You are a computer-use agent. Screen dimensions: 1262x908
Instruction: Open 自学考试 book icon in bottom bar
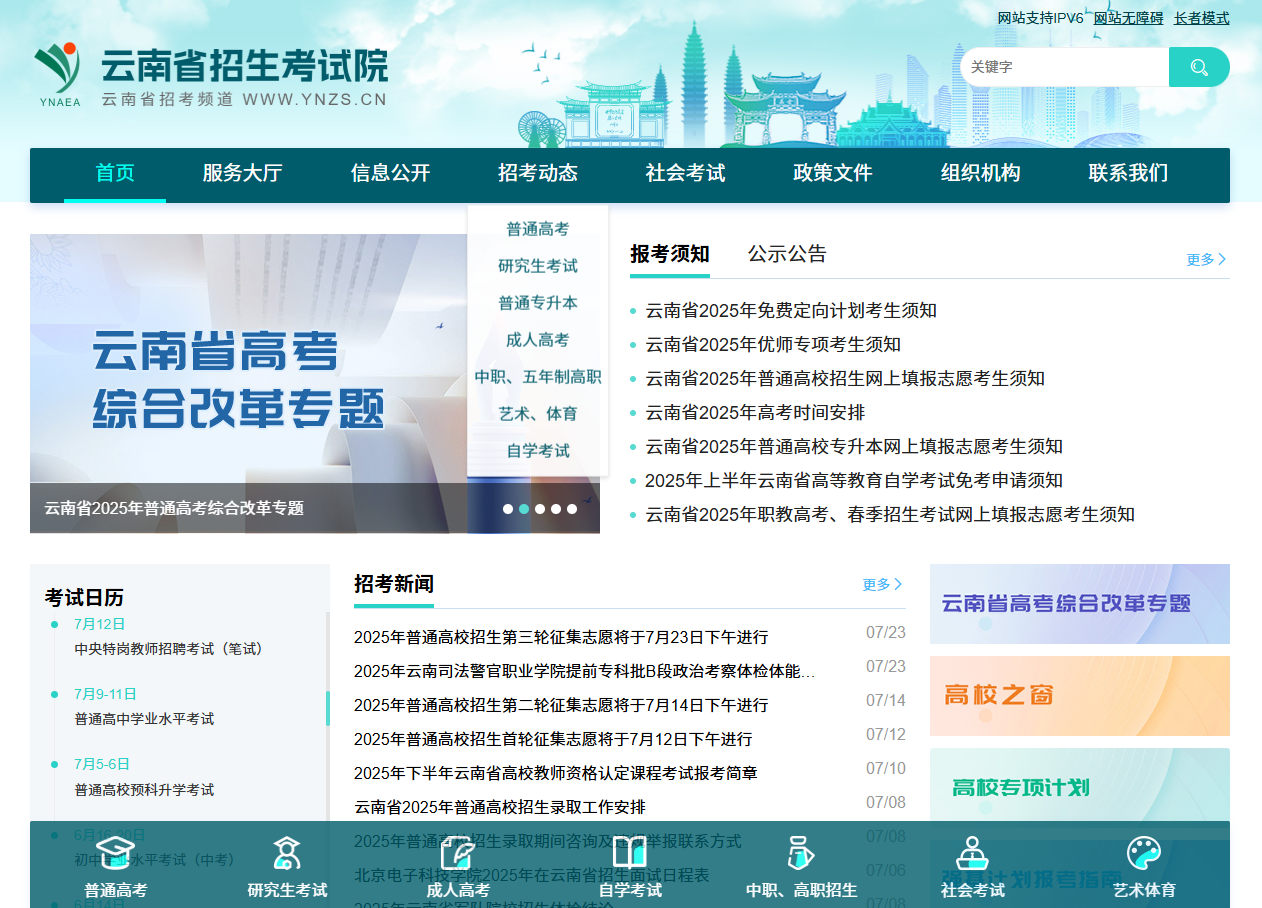(x=630, y=854)
